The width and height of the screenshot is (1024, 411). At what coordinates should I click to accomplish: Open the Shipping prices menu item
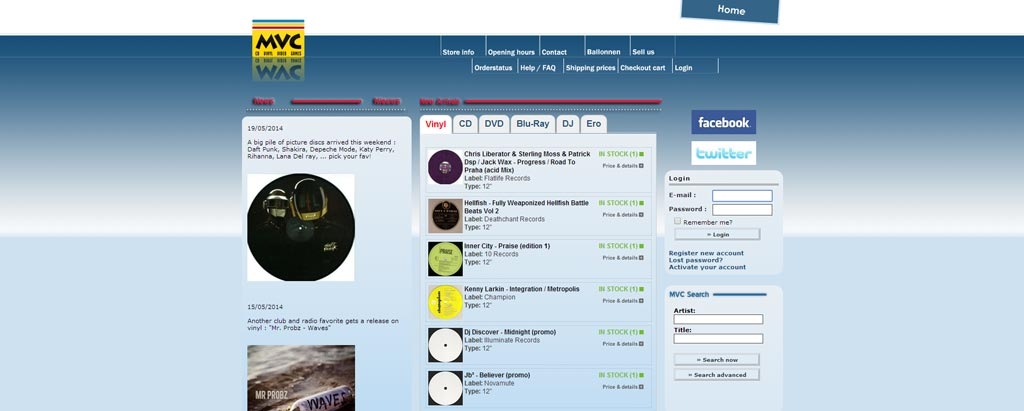click(590, 68)
